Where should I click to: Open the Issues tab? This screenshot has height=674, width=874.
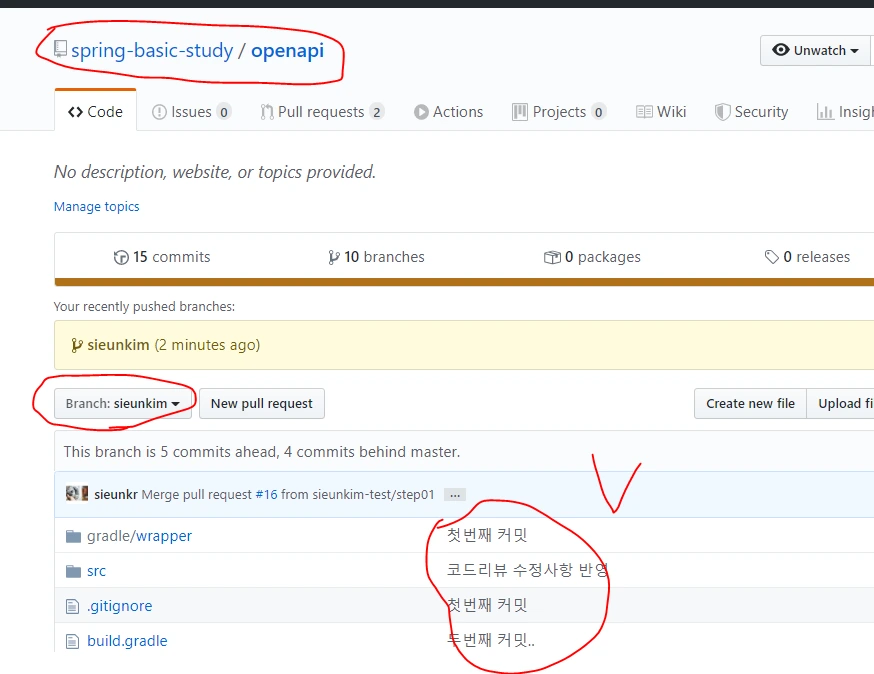[192, 112]
